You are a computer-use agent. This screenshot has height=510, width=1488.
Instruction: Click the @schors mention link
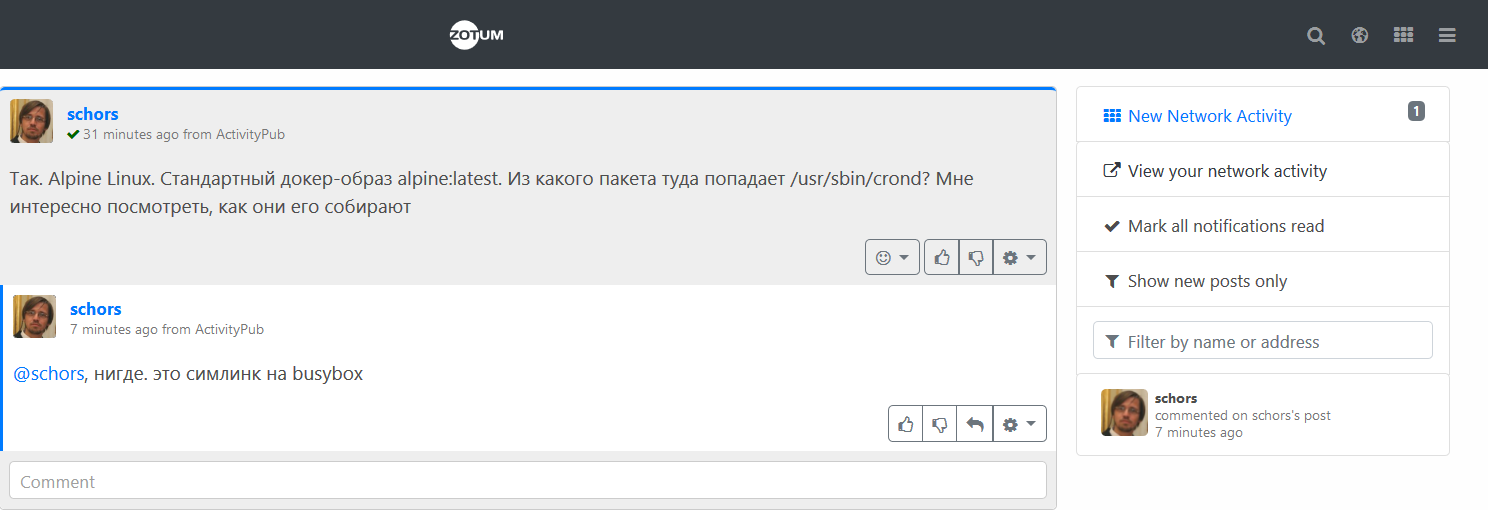pyautogui.click(x=49, y=374)
